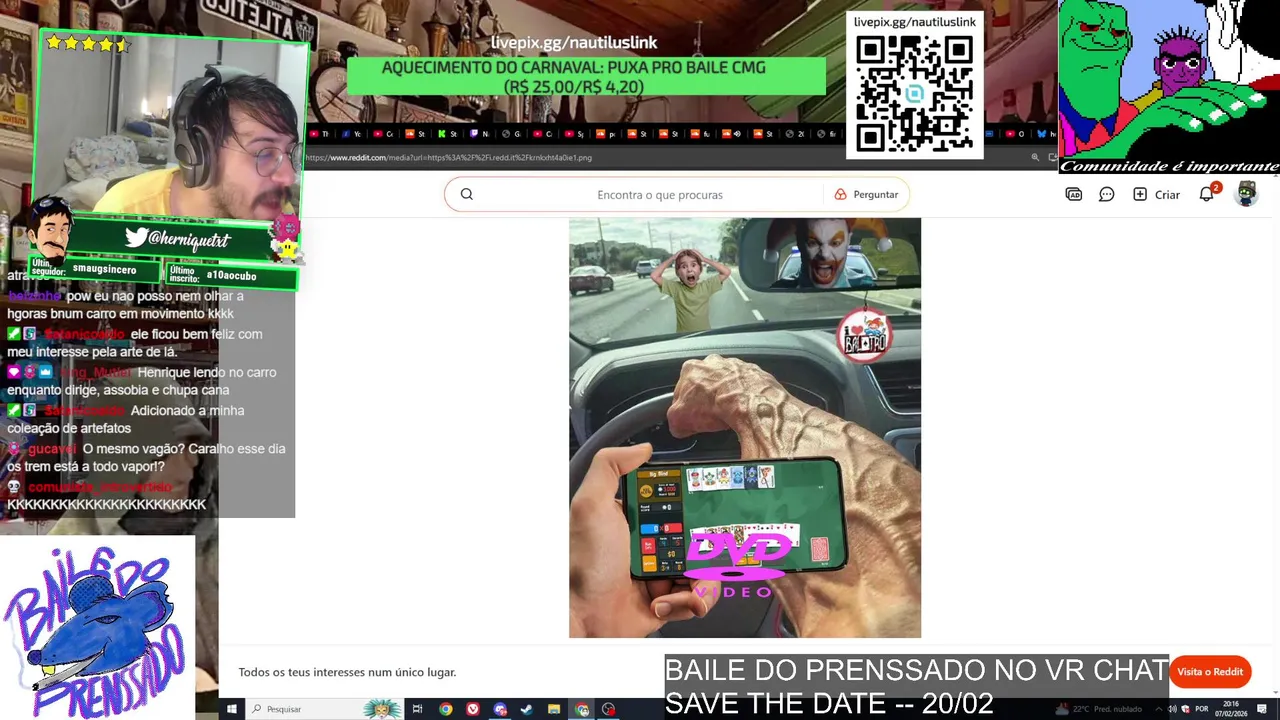This screenshot has width=1280, height=720.
Task: Switch to the first YouTube tab 'Tl'
Action: [319, 133]
